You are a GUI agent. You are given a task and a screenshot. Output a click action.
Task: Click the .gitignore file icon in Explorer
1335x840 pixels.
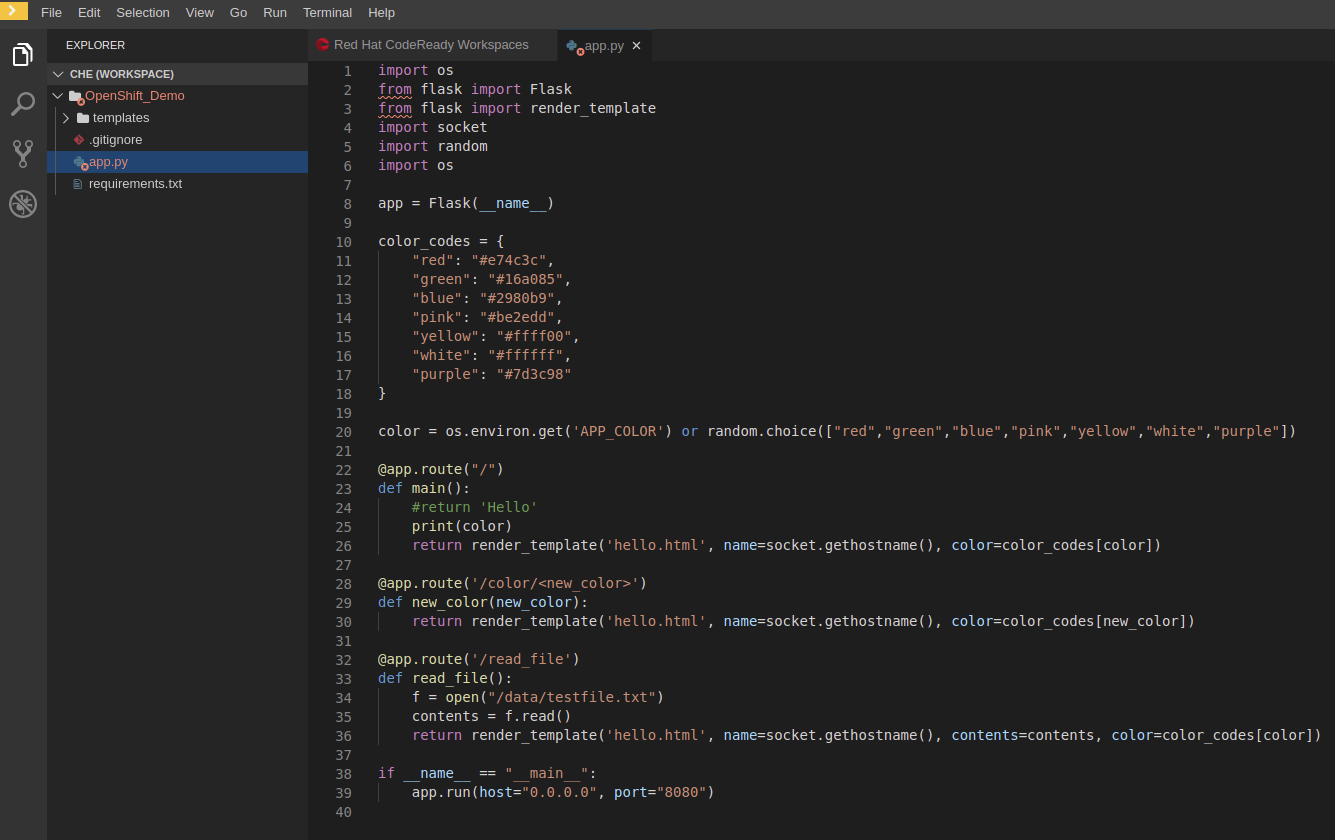78,139
